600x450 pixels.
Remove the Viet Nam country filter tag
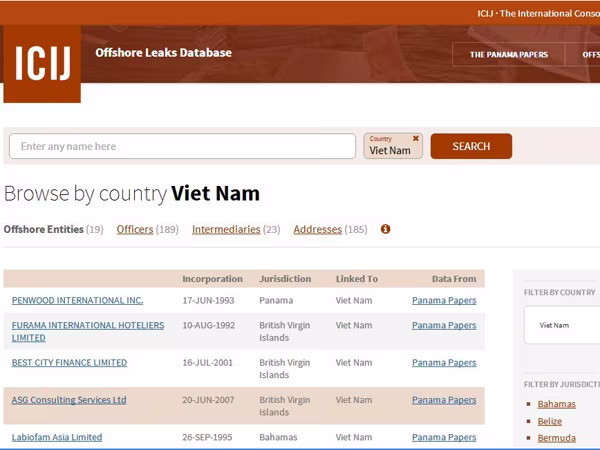pyautogui.click(x=416, y=139)
